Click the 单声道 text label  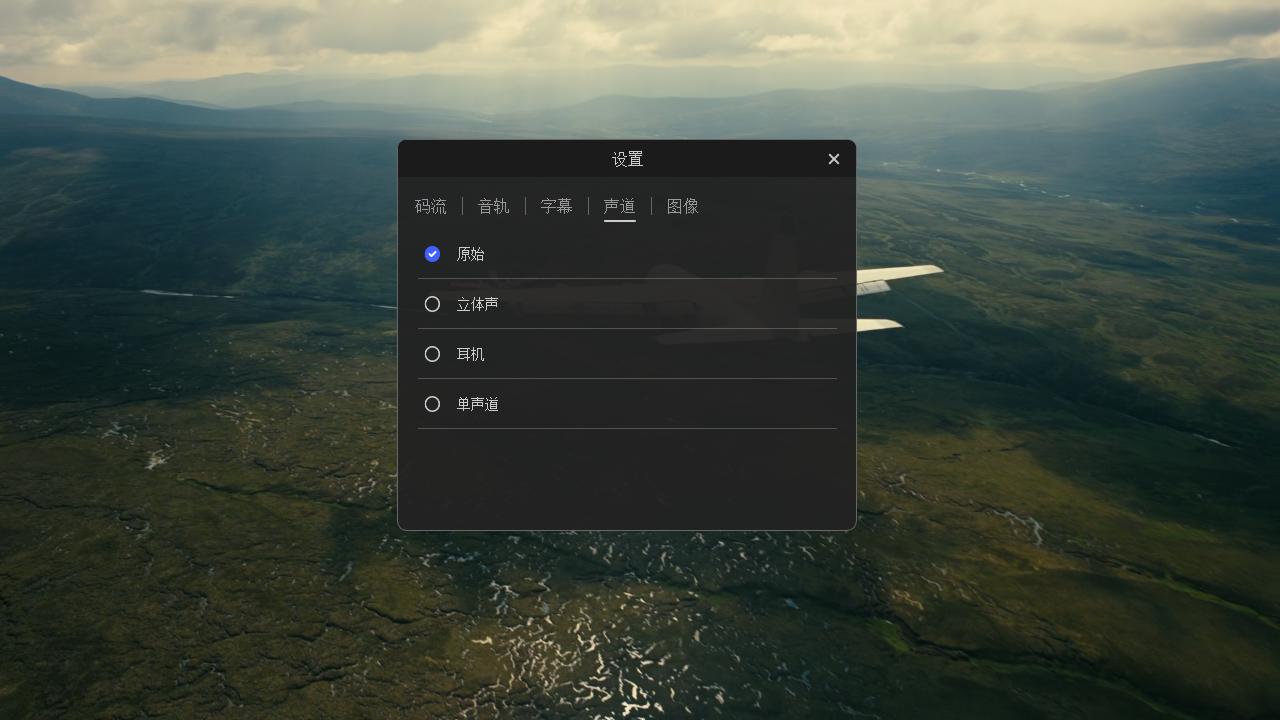click(477, 404)
